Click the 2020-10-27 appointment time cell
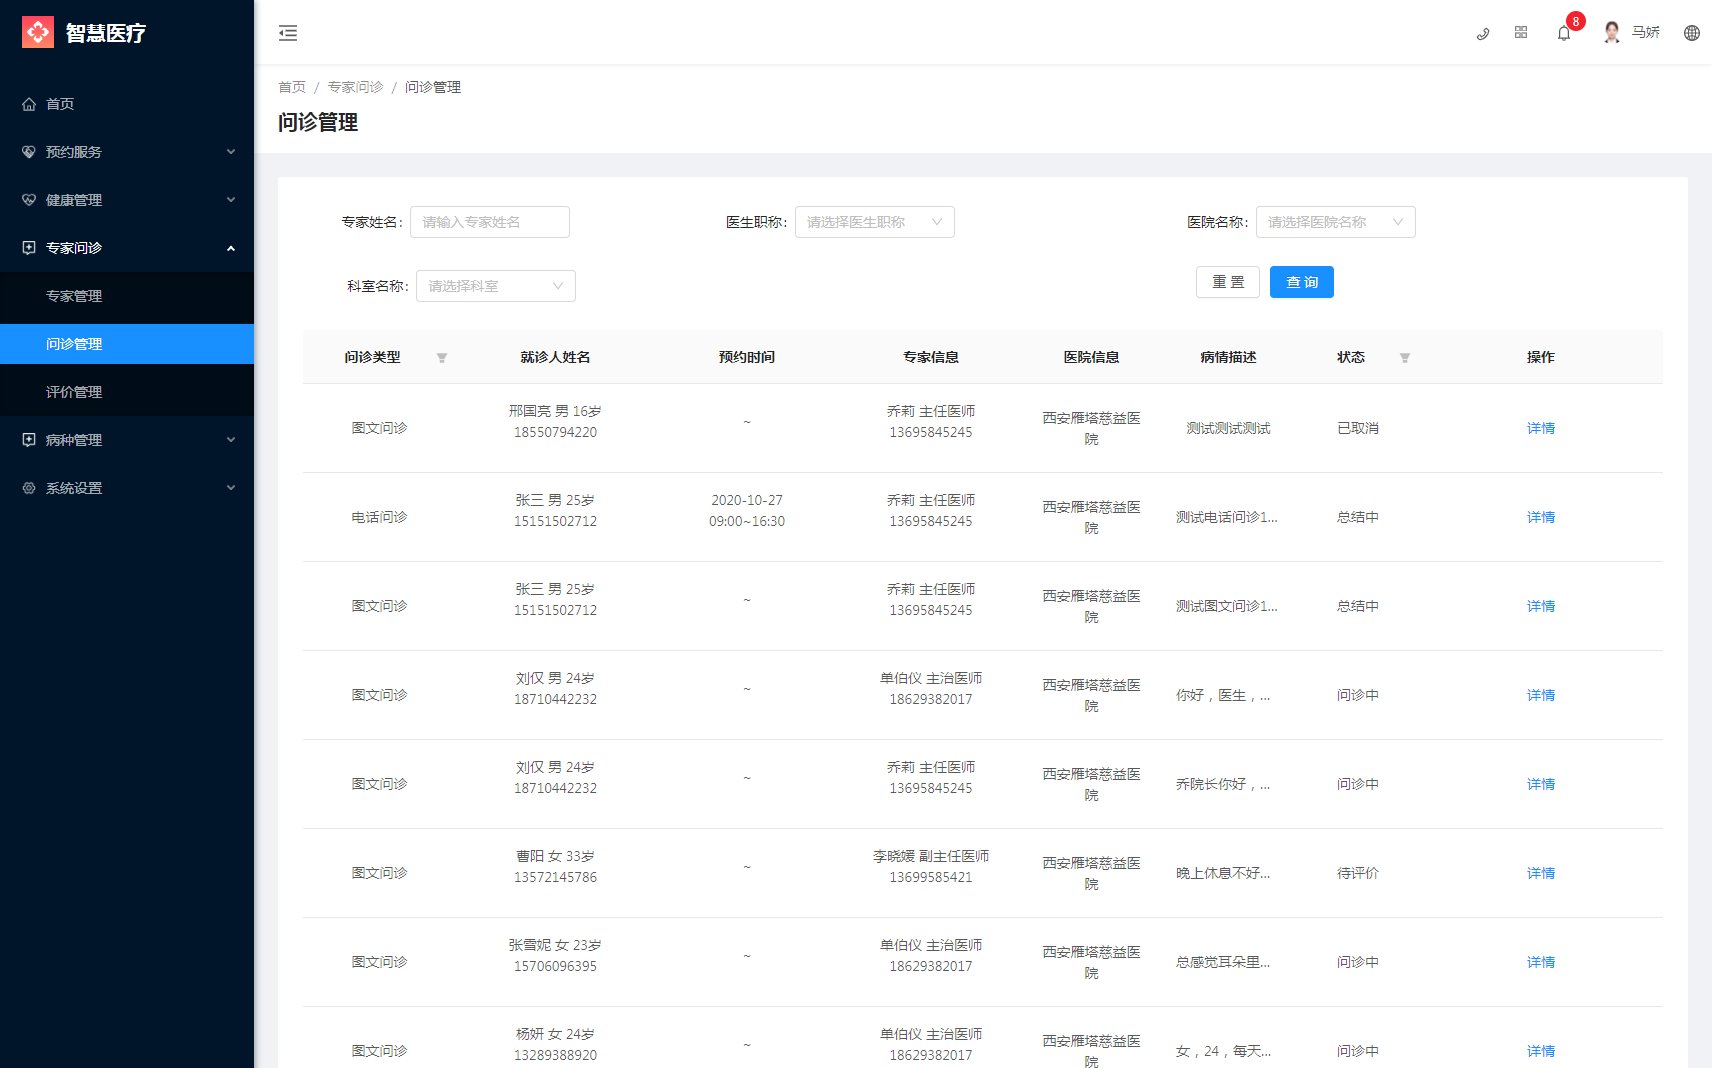1712x1068 pixels. tap(747, 511)
